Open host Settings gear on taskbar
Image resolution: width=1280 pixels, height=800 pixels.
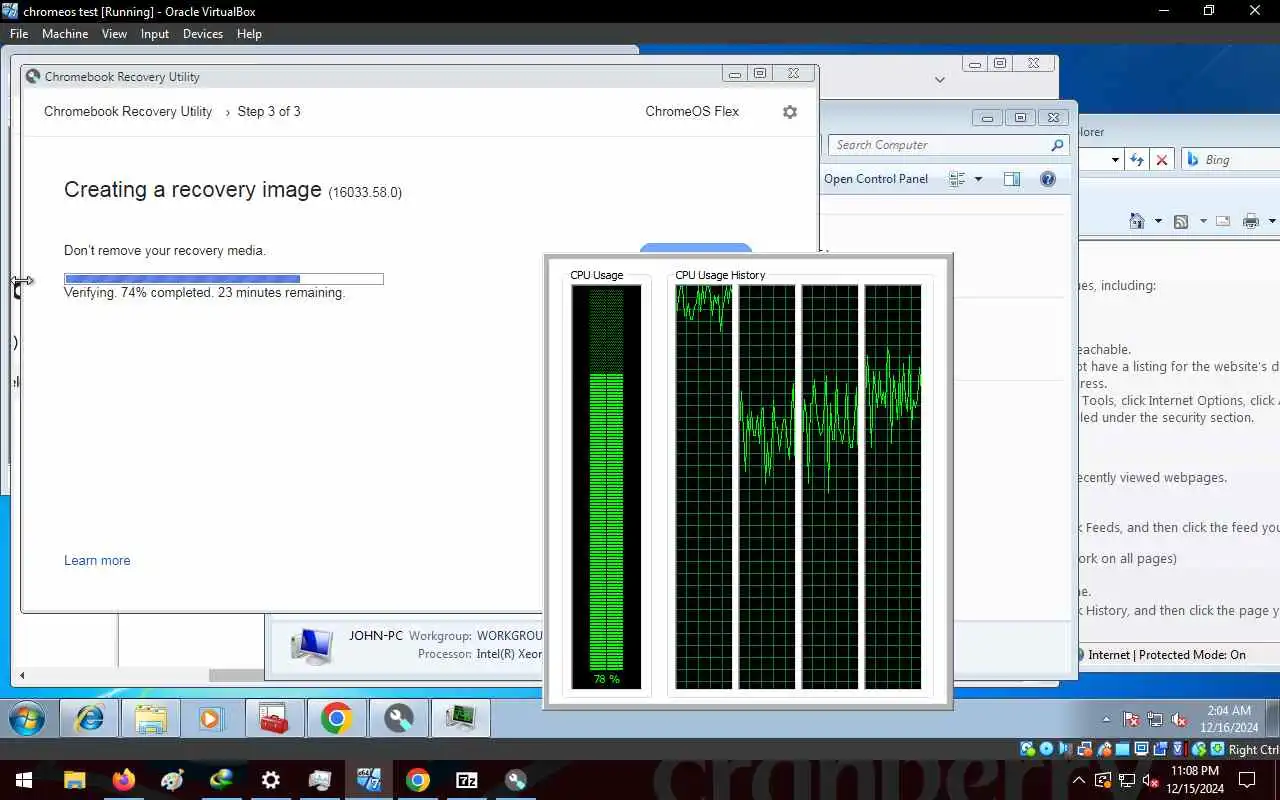(x=270, y=780)
